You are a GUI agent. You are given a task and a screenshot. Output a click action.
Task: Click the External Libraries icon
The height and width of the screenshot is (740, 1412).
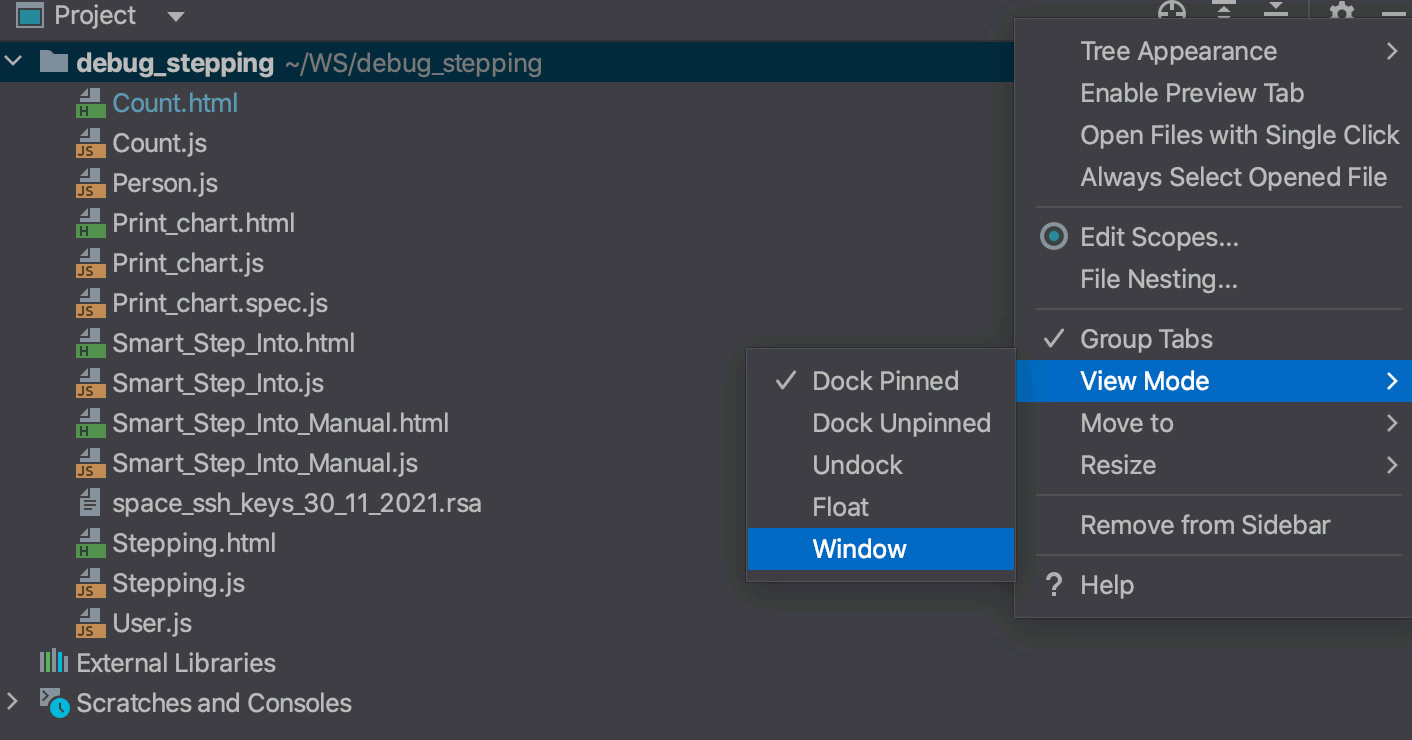click(52, 662)
